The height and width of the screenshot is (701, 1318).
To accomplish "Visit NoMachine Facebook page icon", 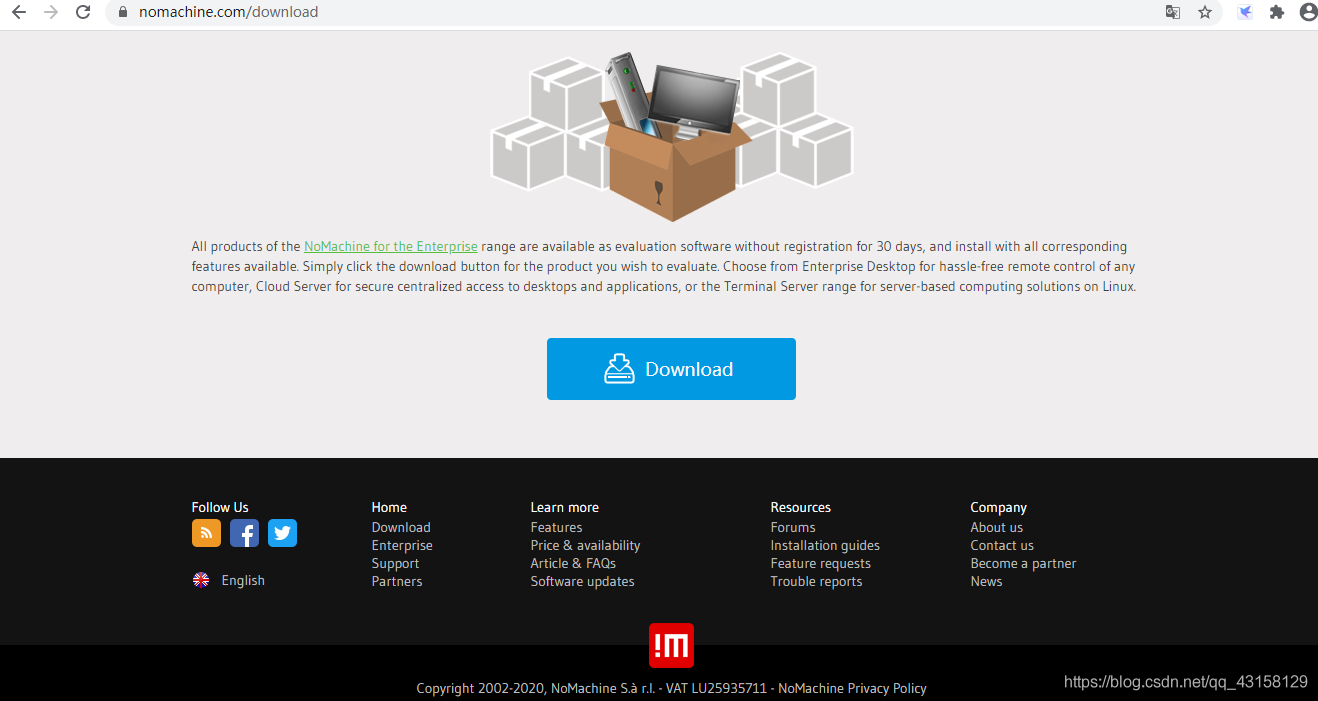I will point(244,533).
